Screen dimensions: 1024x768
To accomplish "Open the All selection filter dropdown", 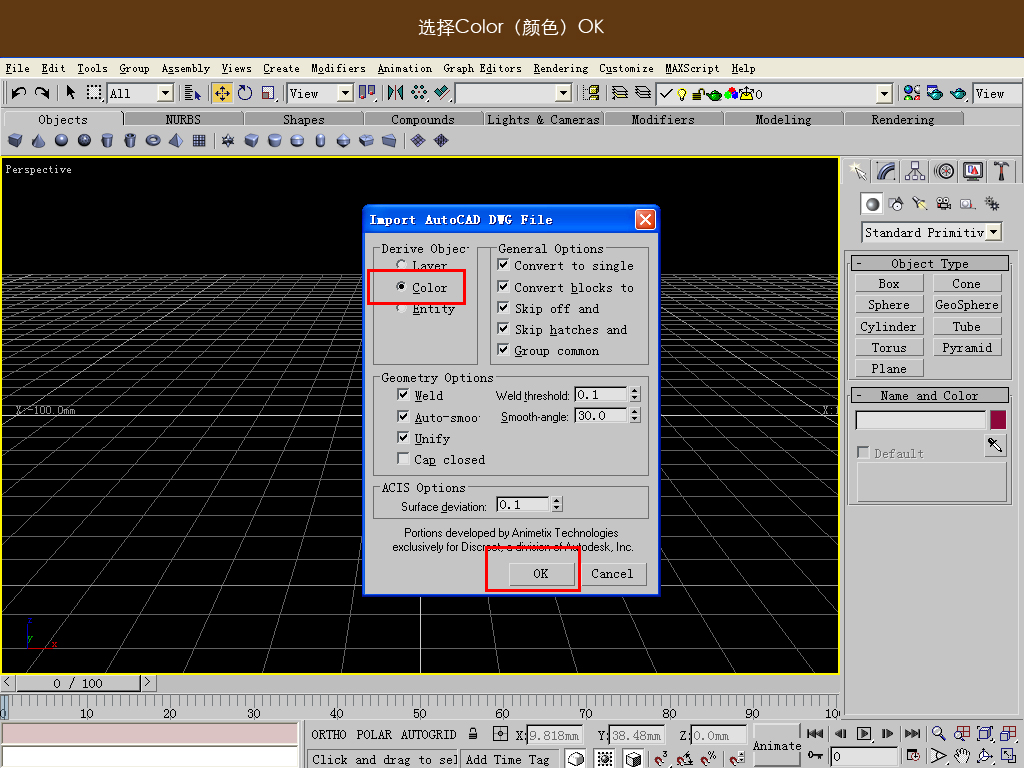I will 165,93.
